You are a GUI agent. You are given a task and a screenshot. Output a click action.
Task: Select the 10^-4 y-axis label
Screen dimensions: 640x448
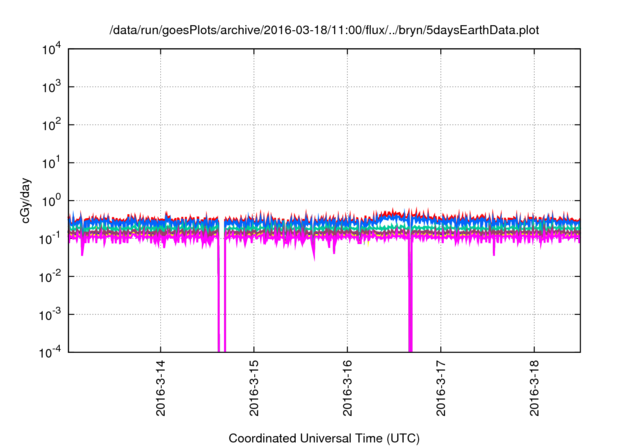pos(51,352)
